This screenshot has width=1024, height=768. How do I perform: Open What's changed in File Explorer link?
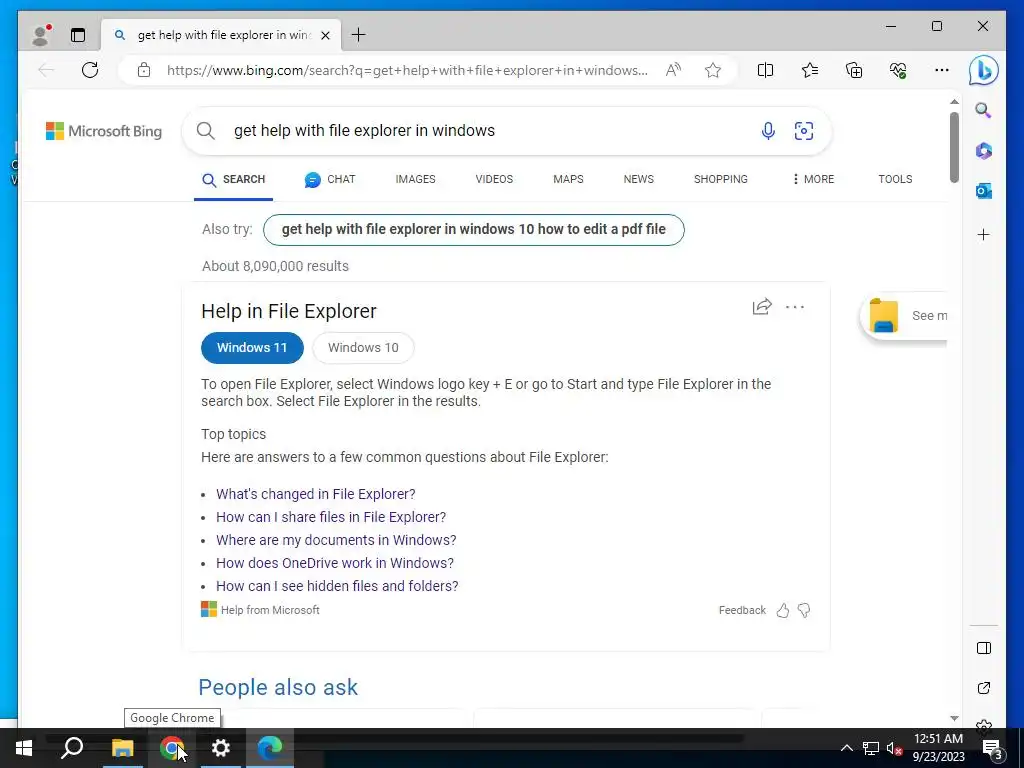(315, 494)
